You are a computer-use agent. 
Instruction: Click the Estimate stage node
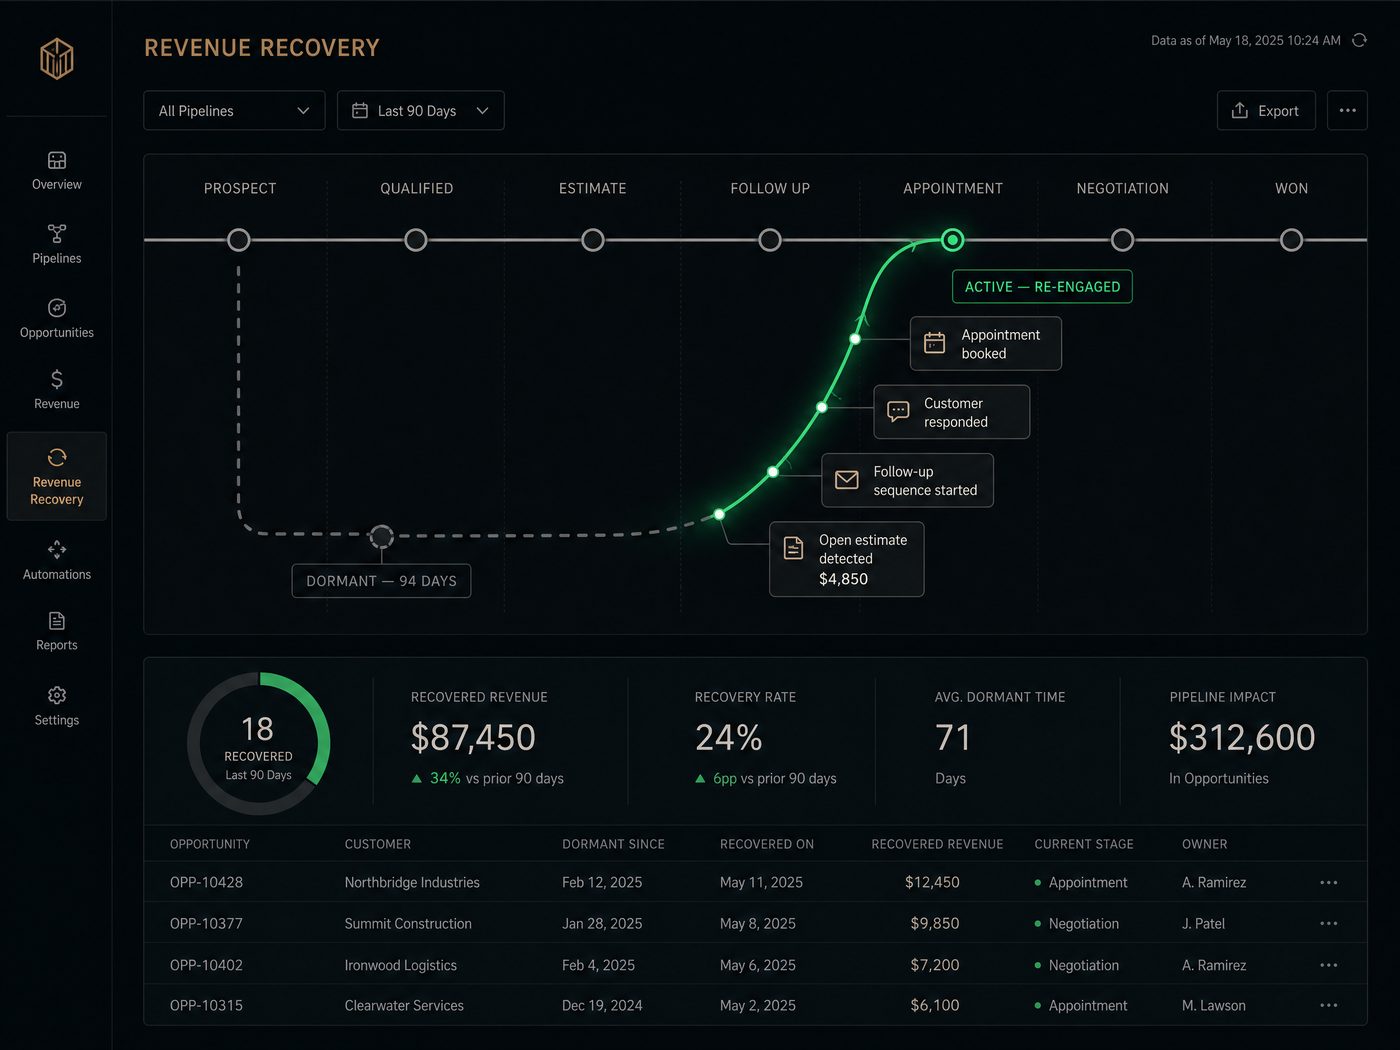593,240
